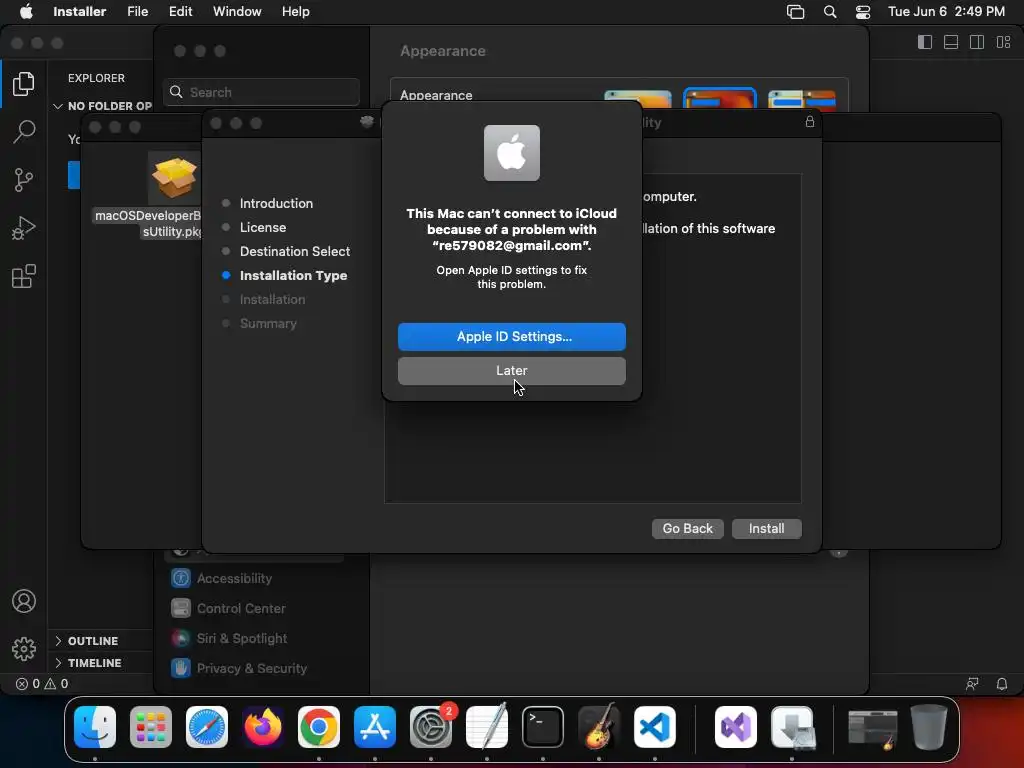Open the VS Code Extensions icon

click(24, 276)
